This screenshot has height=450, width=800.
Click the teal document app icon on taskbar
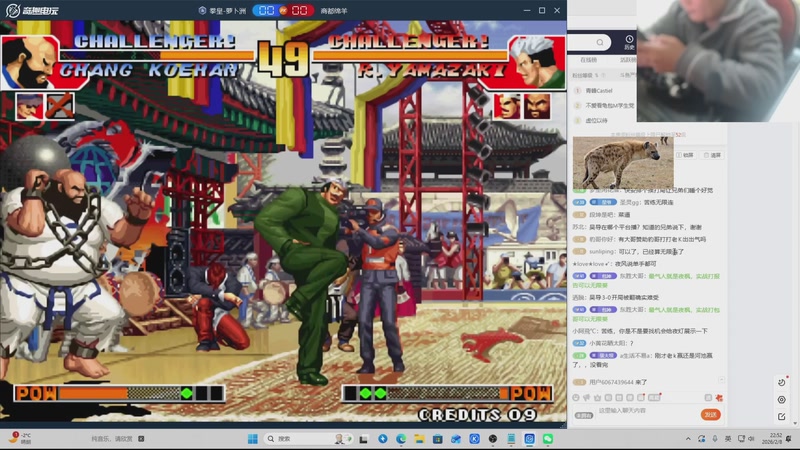point(511,439)
